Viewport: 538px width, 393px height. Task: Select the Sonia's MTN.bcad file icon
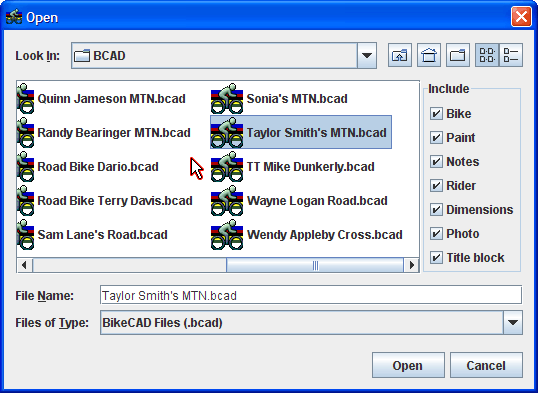[x=227, y=99]
